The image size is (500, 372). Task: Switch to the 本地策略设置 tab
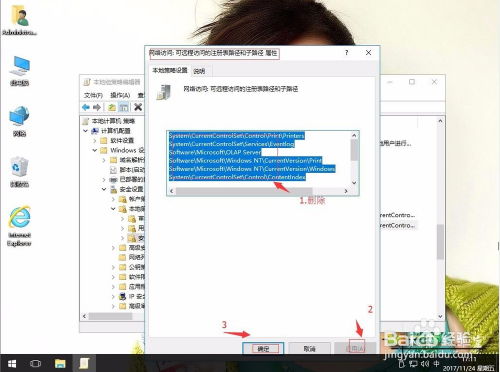coord(170,70)
